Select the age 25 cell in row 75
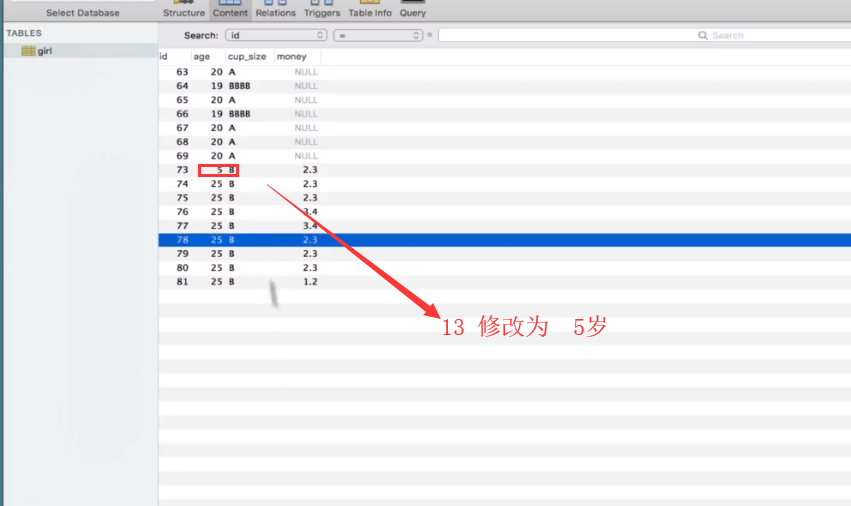Image resolution: width=851 pixels, height=506 pixels. (217, 198)
